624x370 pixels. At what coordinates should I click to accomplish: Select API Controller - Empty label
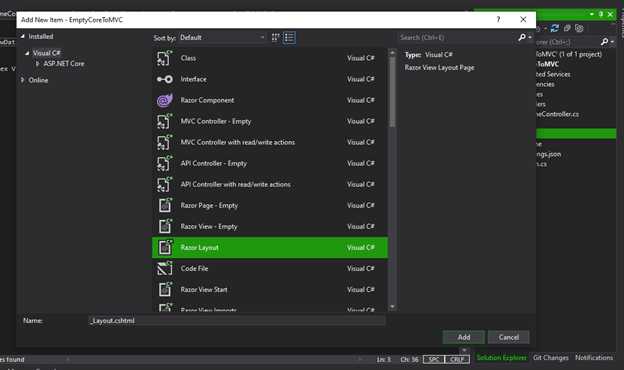(x=214, y=164)
